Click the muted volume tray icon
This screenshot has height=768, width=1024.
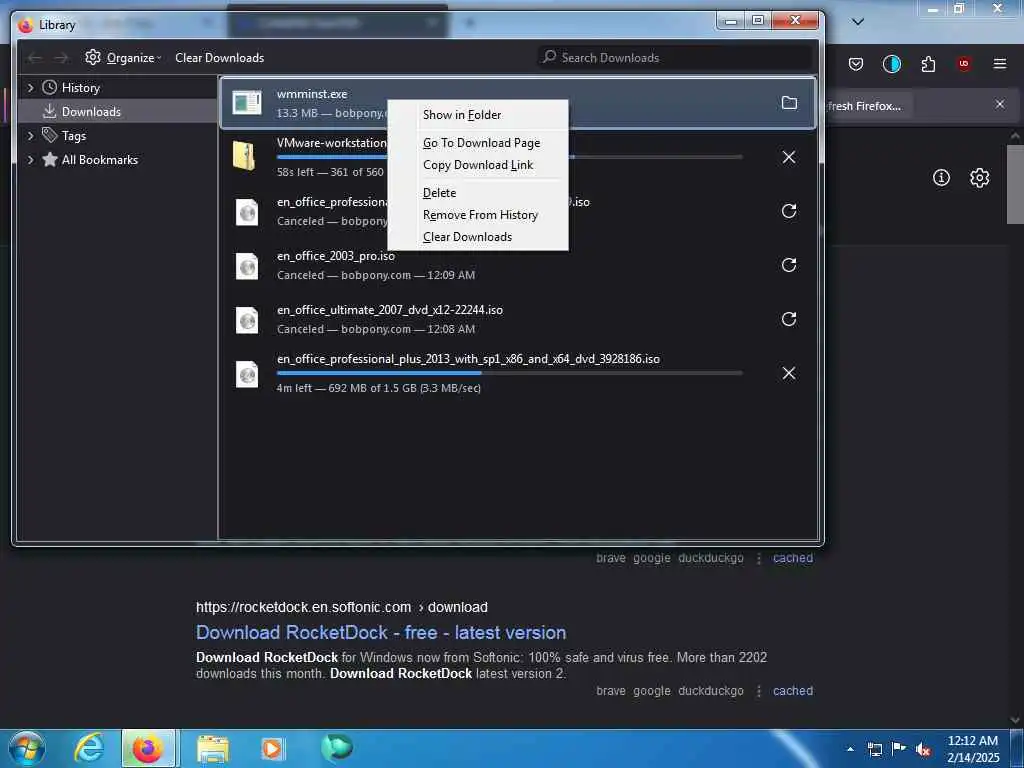(923, 750)
